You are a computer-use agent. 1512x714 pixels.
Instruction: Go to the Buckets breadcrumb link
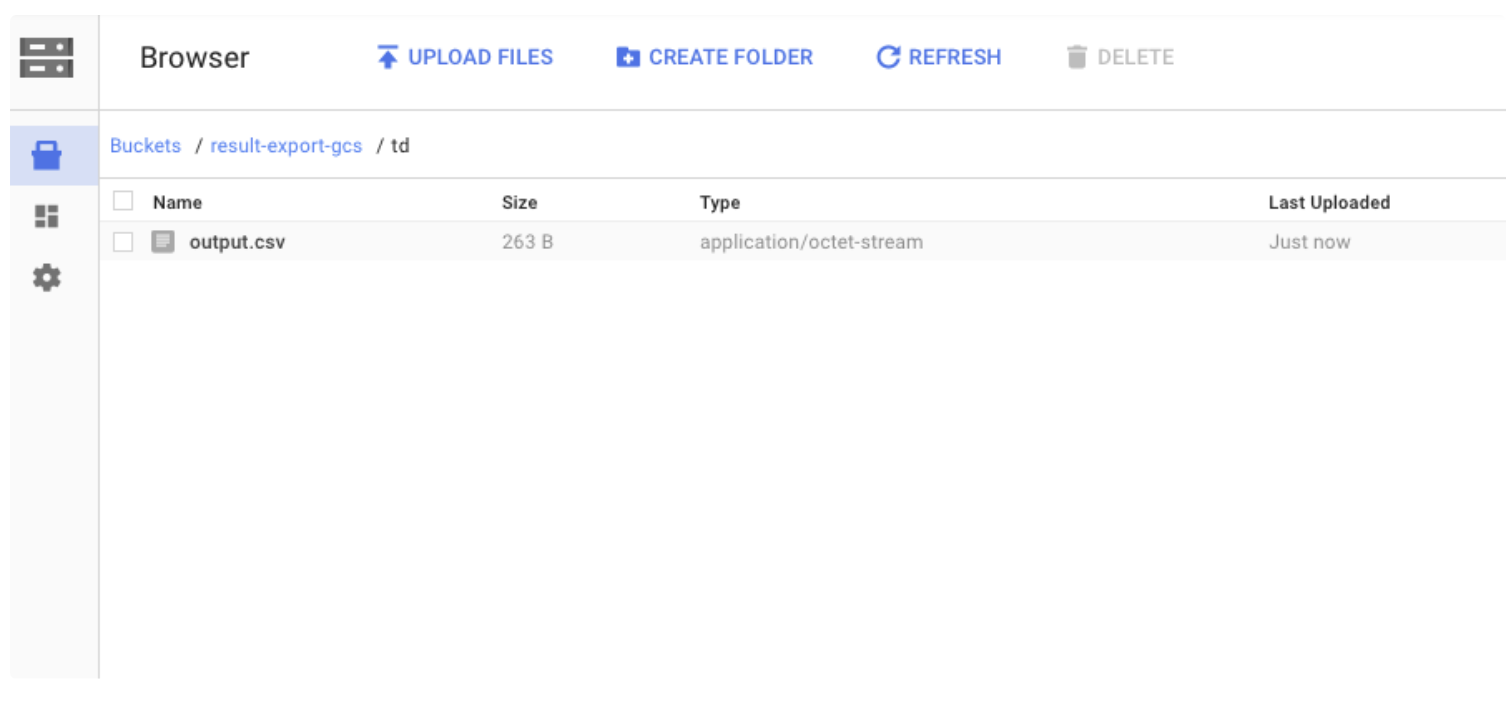point(145,146)
